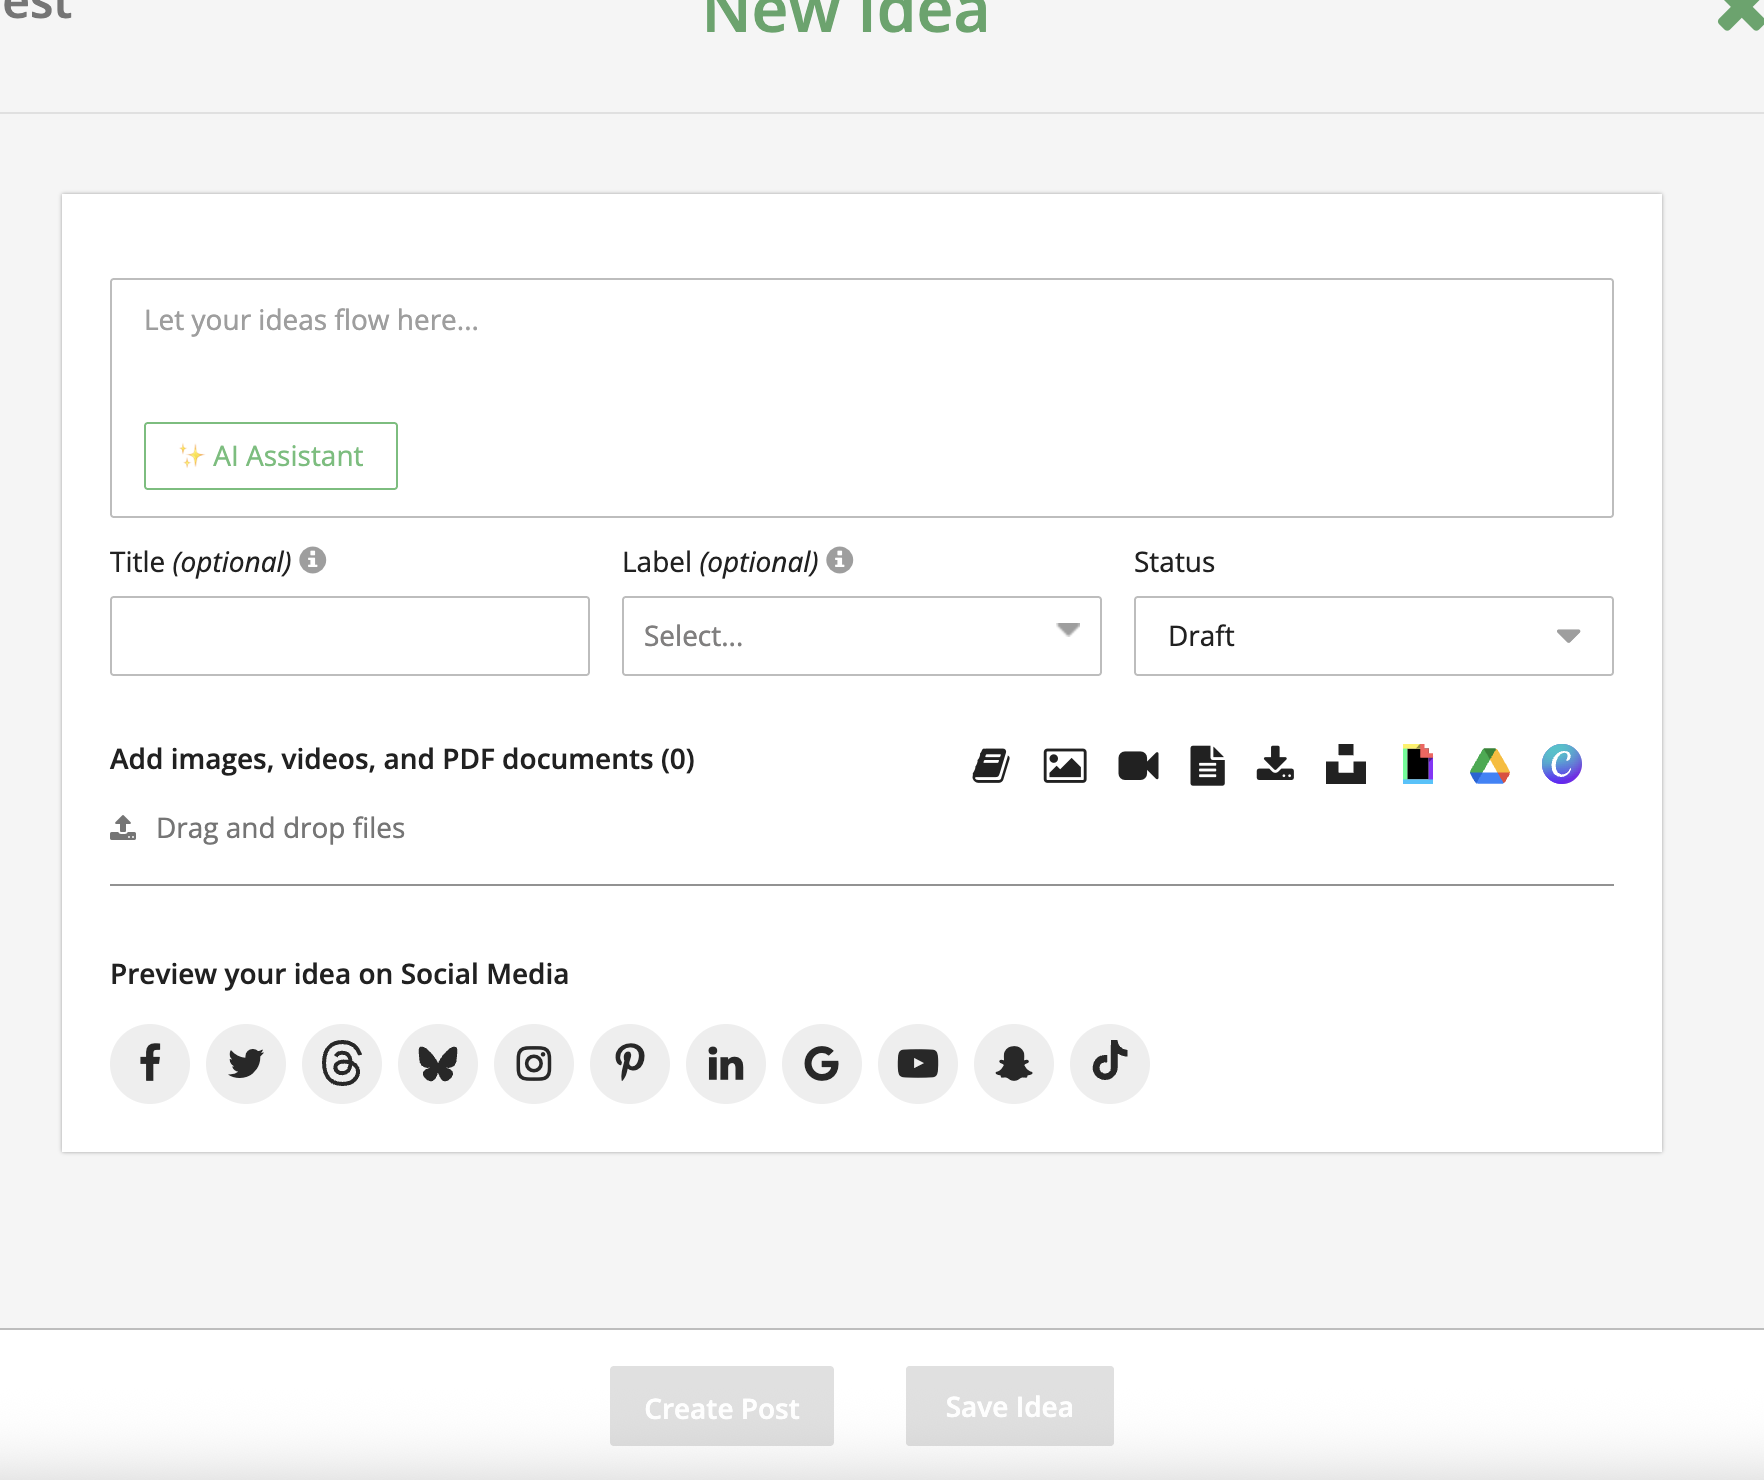Viewport: 1764px width, 1480px height.
Task: Expand the Label select dropdown
Action: coord(861,636)
